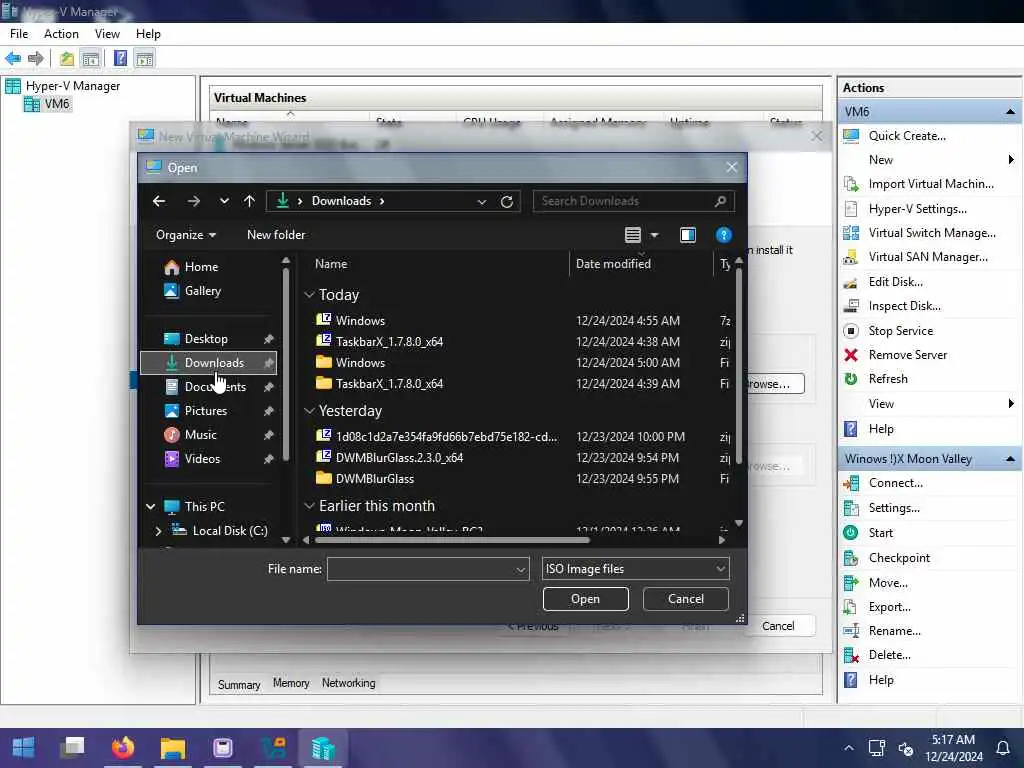Open the Windows Start menu
Viewport: 1024px width, 768px height.
click(x=24, y=747)
